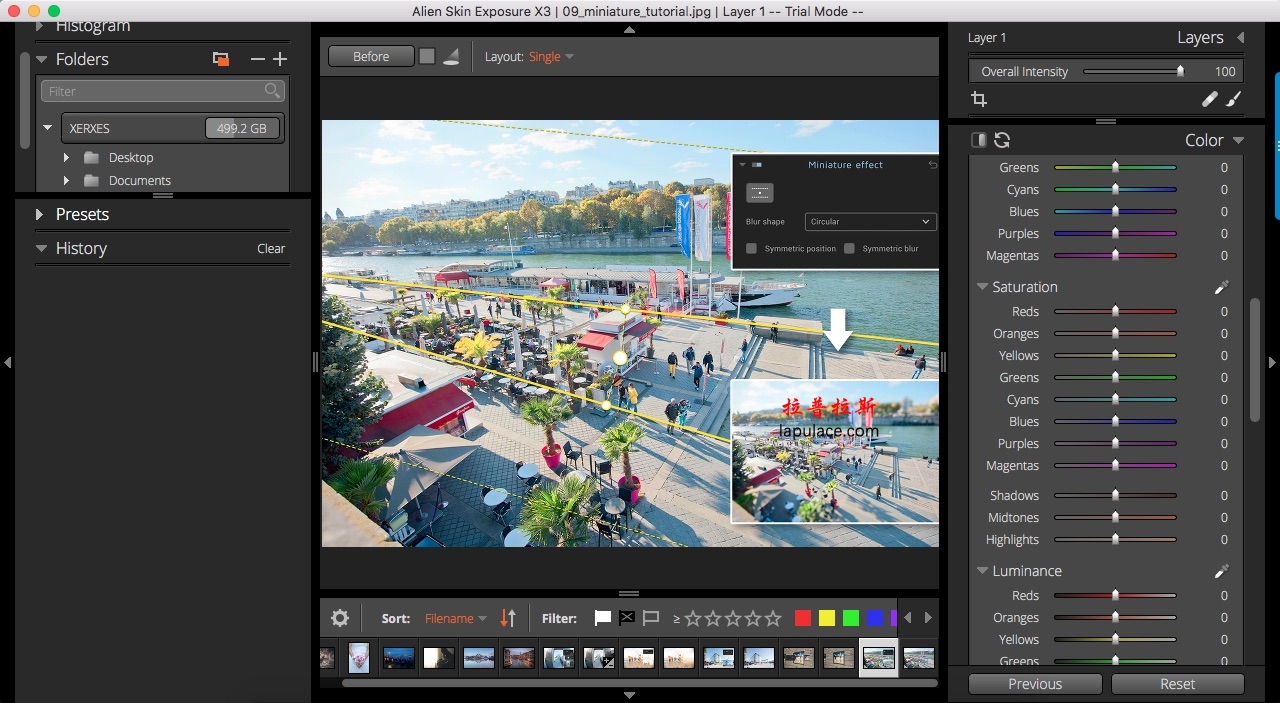Expand the Desktop folder tree item
Image resolution: width=1280 pixels, height=703 pixels.
point(66,157)
